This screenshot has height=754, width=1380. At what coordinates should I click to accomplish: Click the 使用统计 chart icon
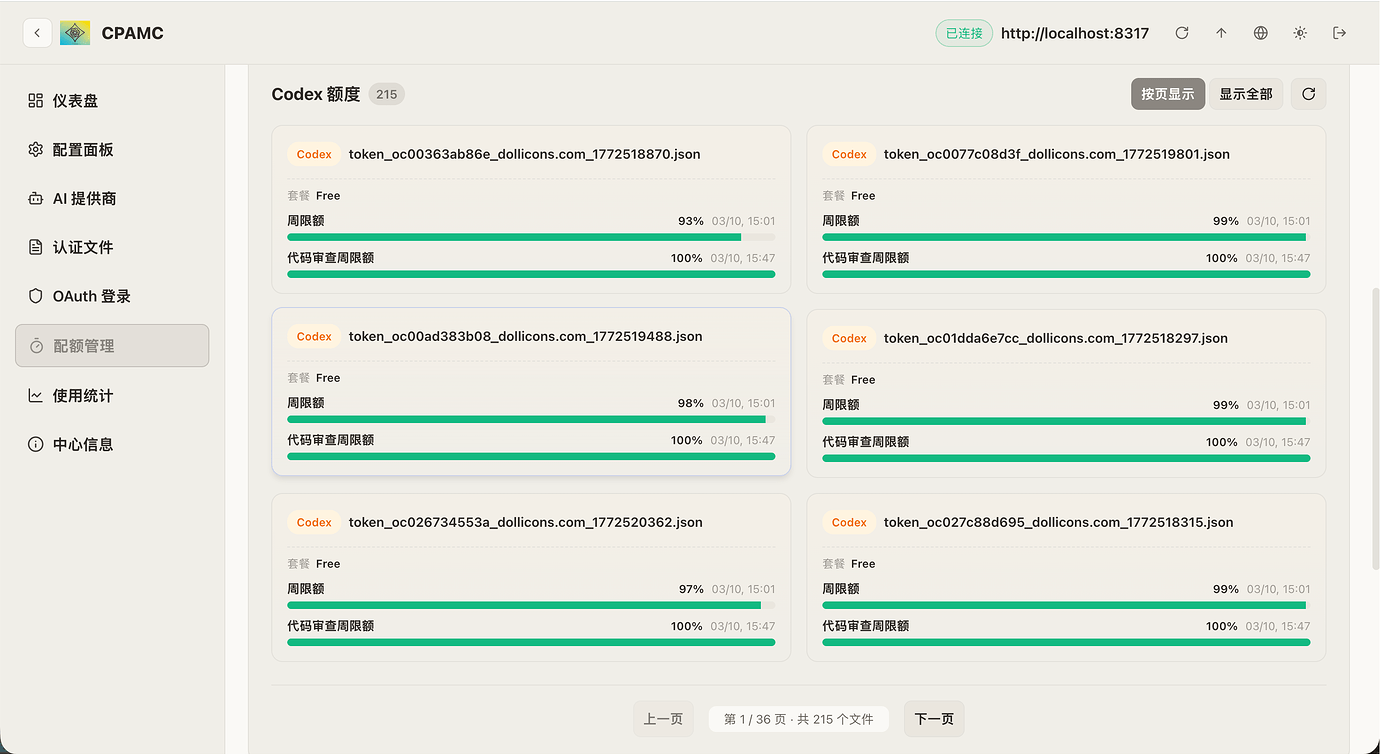click(x=36, y=395)
